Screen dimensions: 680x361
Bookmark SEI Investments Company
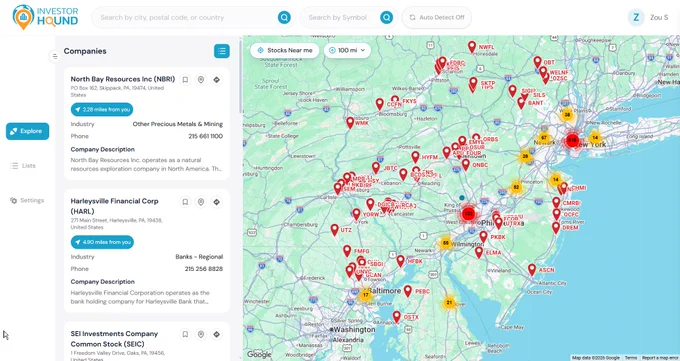185,334
